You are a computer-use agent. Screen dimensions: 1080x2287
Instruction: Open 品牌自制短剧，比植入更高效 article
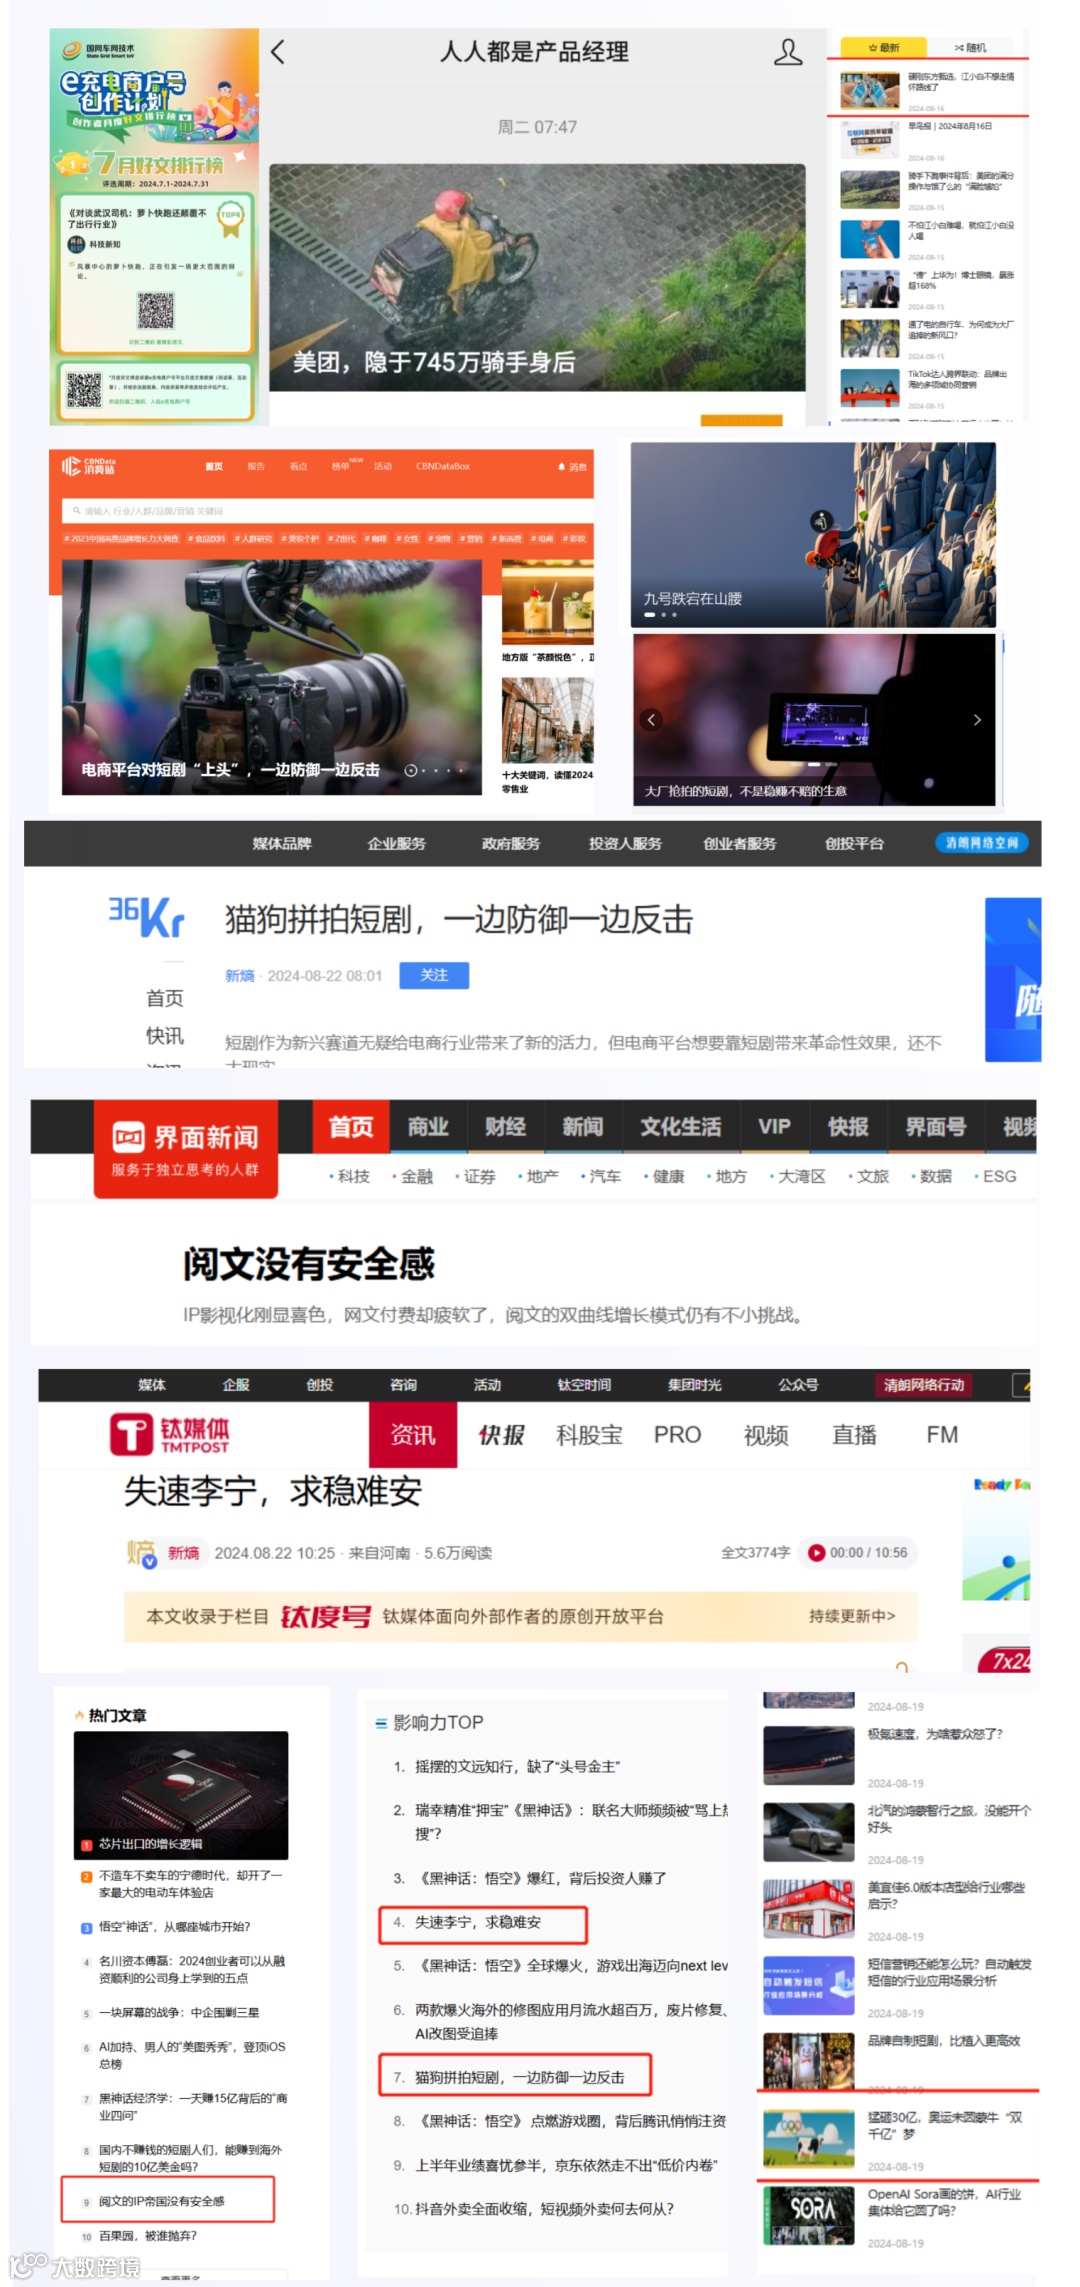point(944,2040)
